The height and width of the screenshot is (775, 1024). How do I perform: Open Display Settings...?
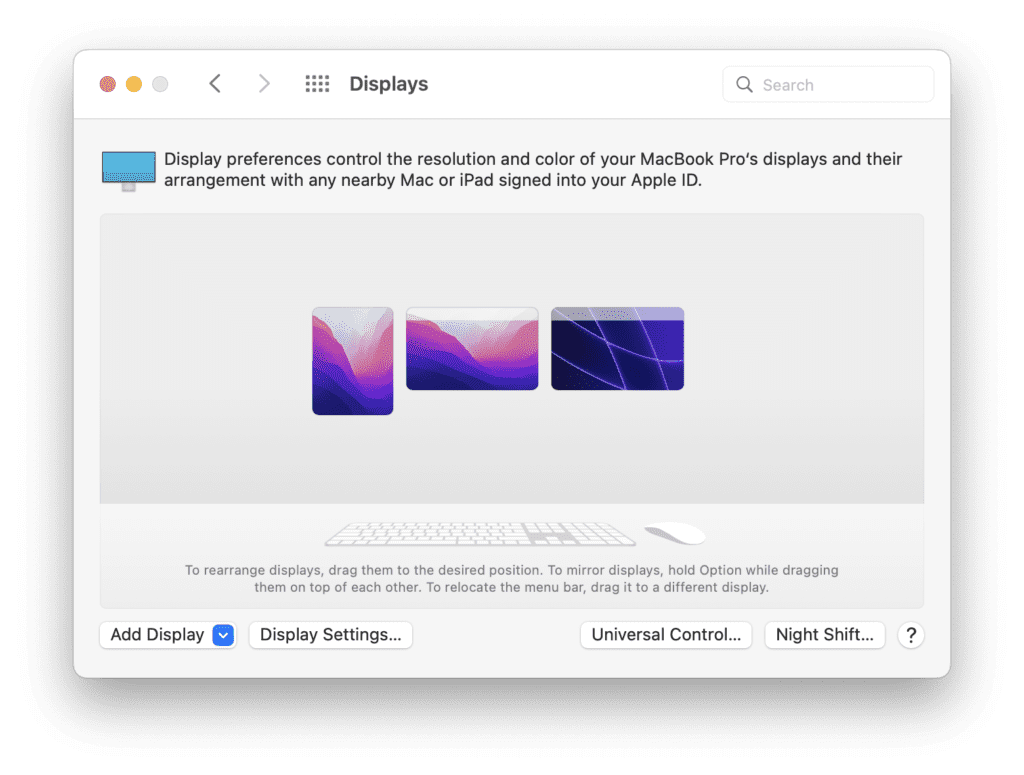click(x=330, y=635)
